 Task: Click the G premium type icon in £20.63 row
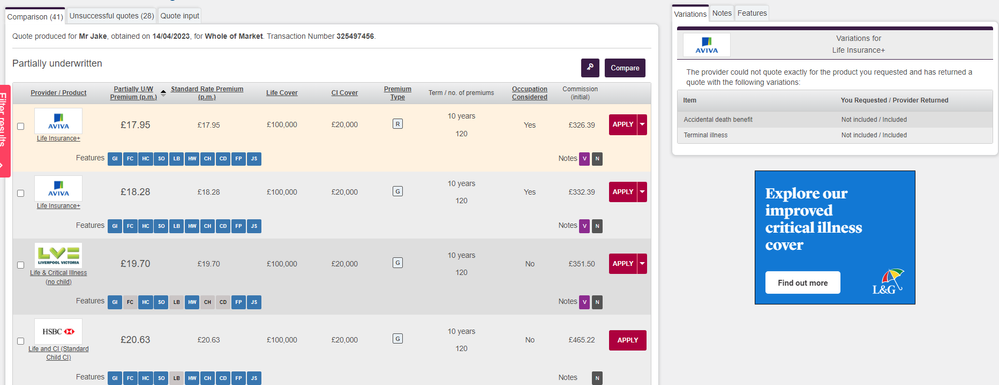[x=398, y=339]
